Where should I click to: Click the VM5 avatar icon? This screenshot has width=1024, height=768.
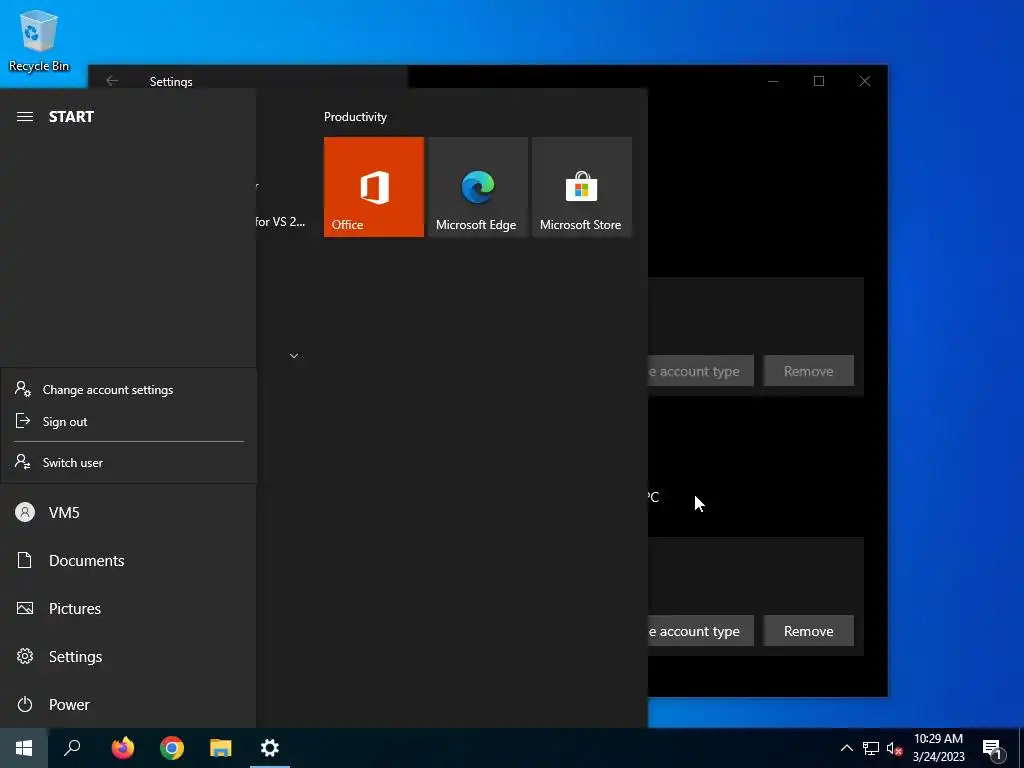coord(25,512)
